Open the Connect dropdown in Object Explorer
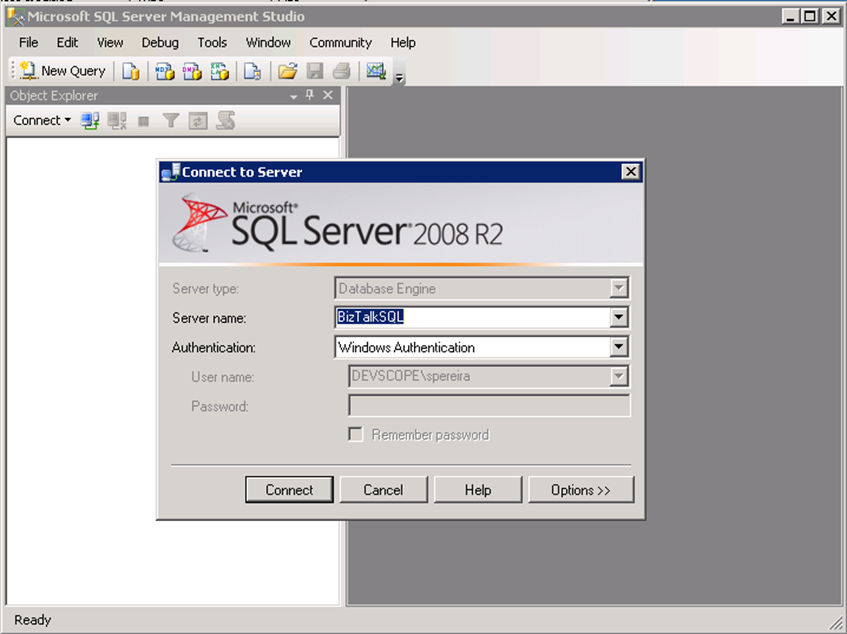The width and height of the screenshot is (847, 634). point(42,120)
